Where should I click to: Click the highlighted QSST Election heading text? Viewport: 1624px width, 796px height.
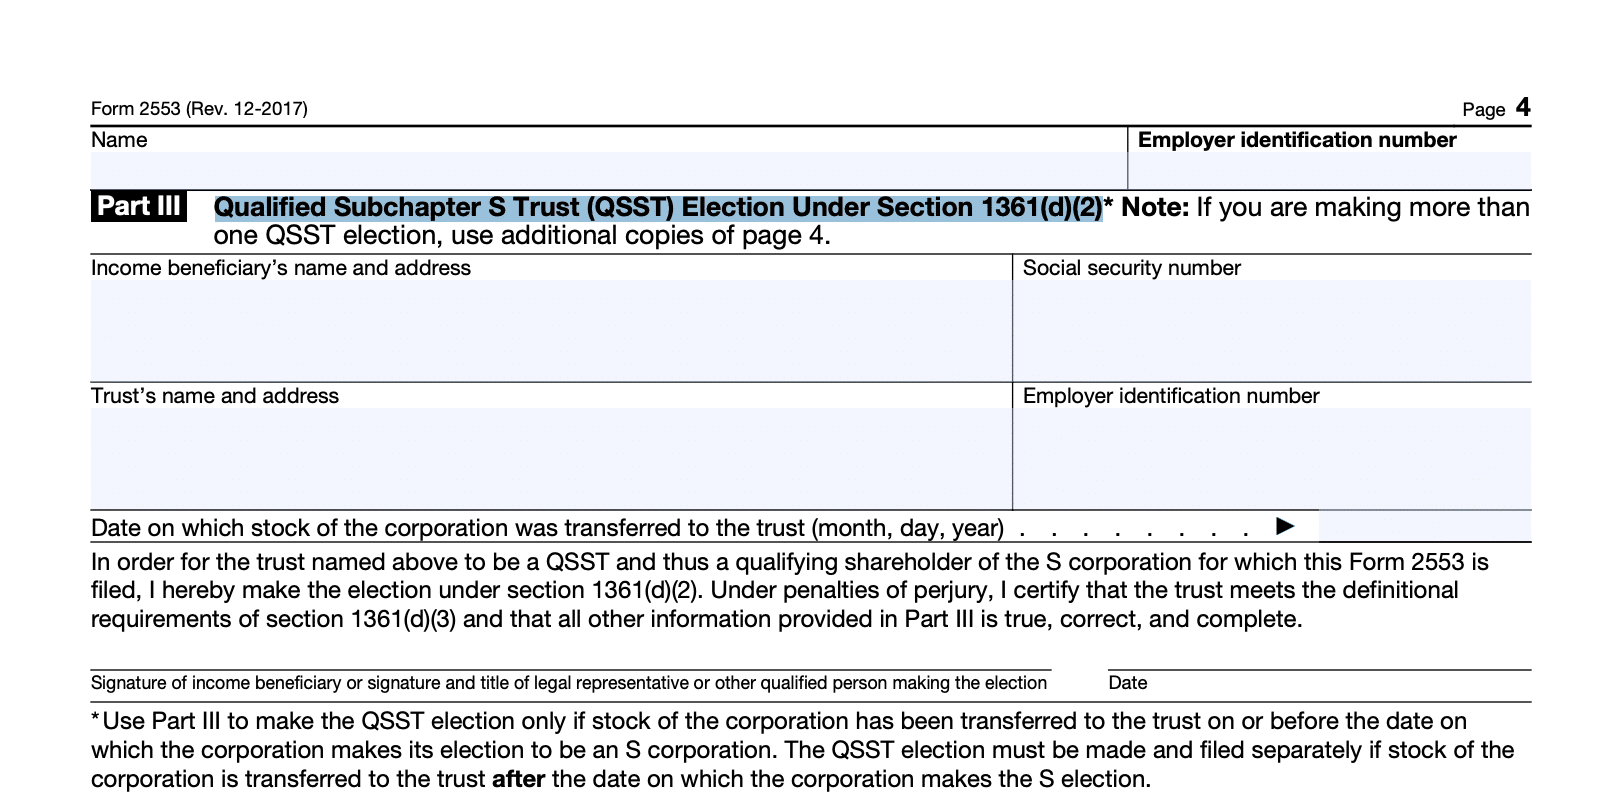click(658, 207)
